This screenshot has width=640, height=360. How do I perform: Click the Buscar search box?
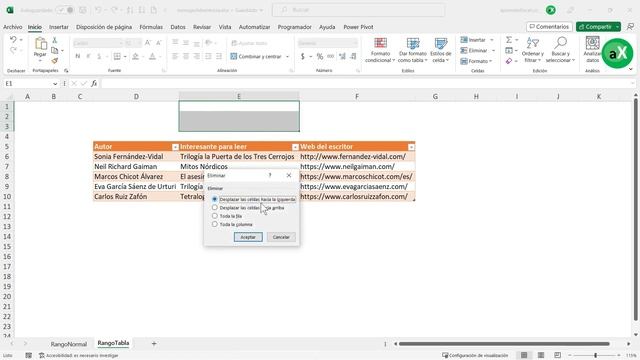(358, 10)
